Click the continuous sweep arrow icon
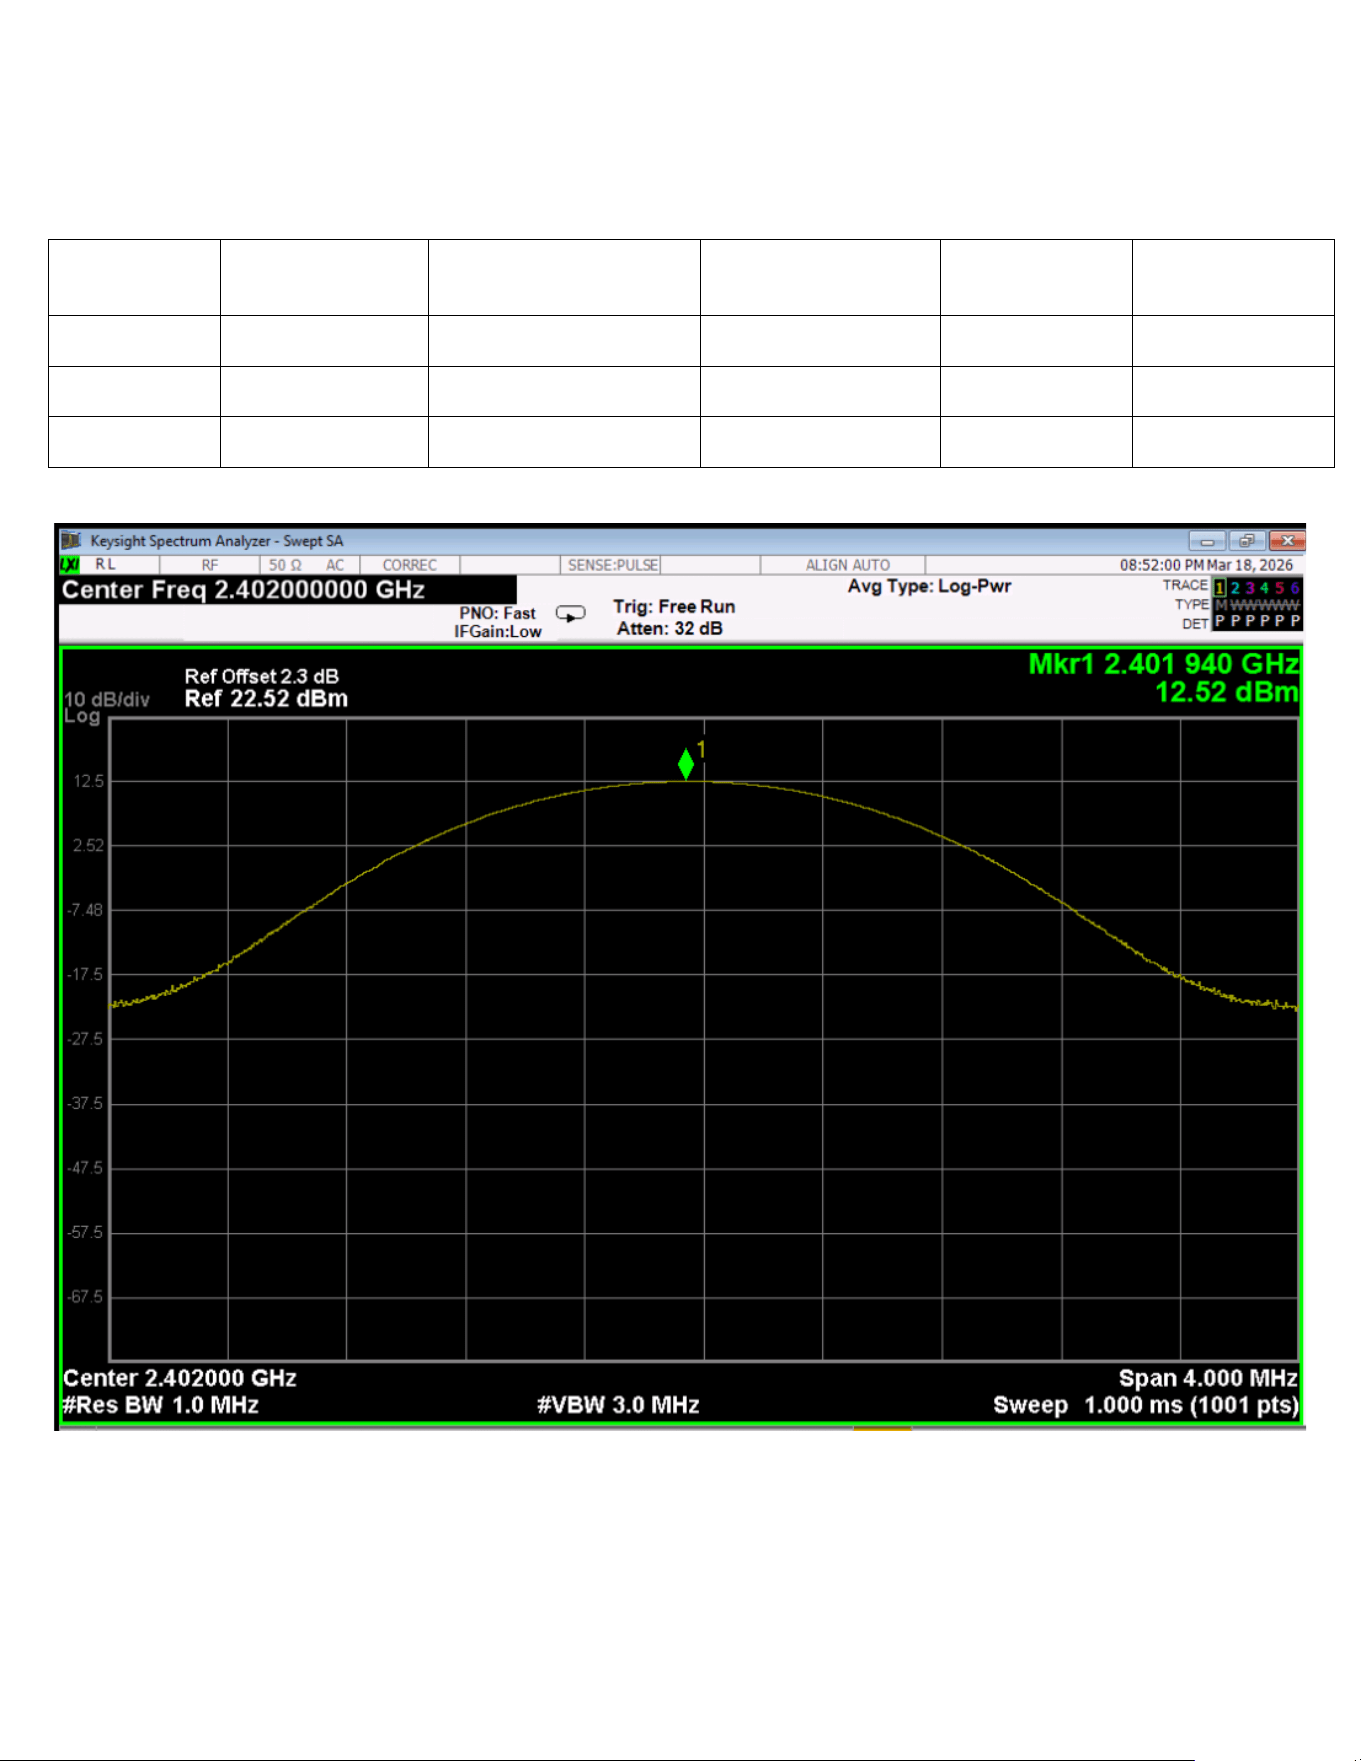The width and height of the screenshot is (1361, 1761). [571, 614]
